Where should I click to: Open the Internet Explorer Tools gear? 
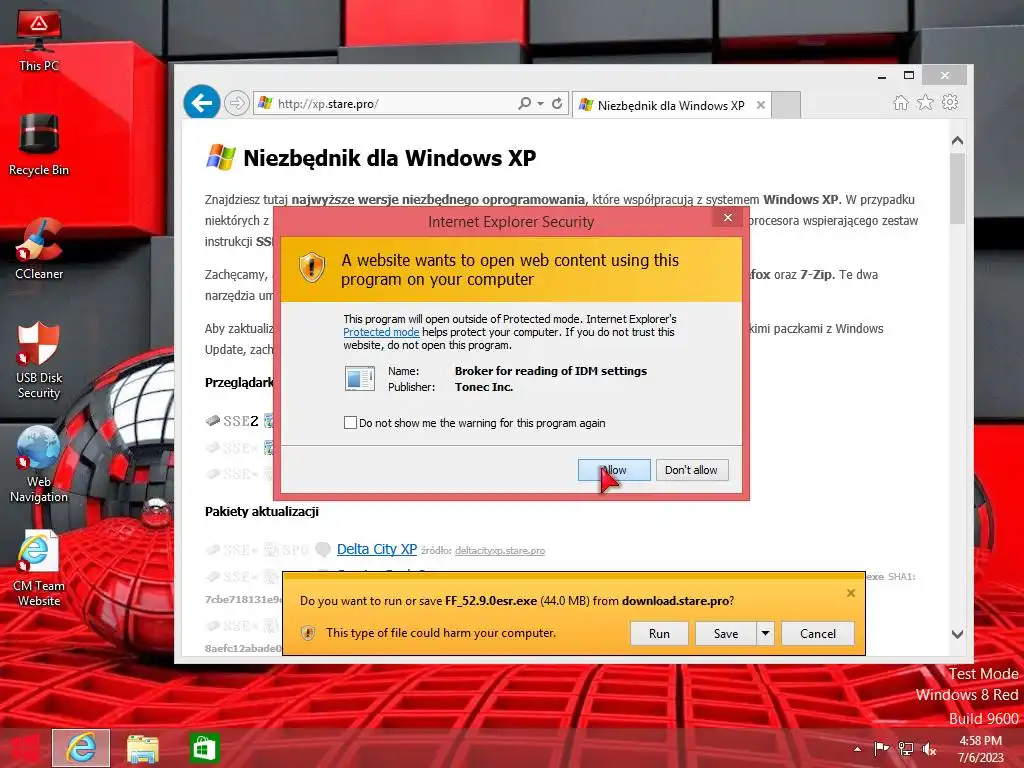click(950, 103)
